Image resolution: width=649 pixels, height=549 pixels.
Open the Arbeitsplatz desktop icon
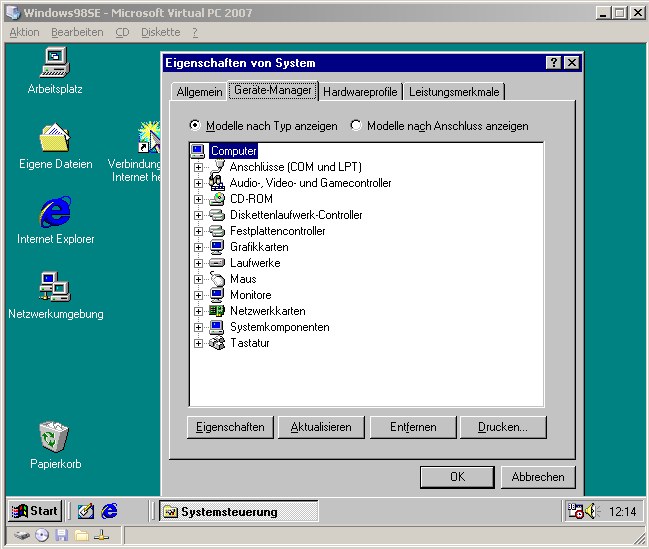tap(55, 63)
